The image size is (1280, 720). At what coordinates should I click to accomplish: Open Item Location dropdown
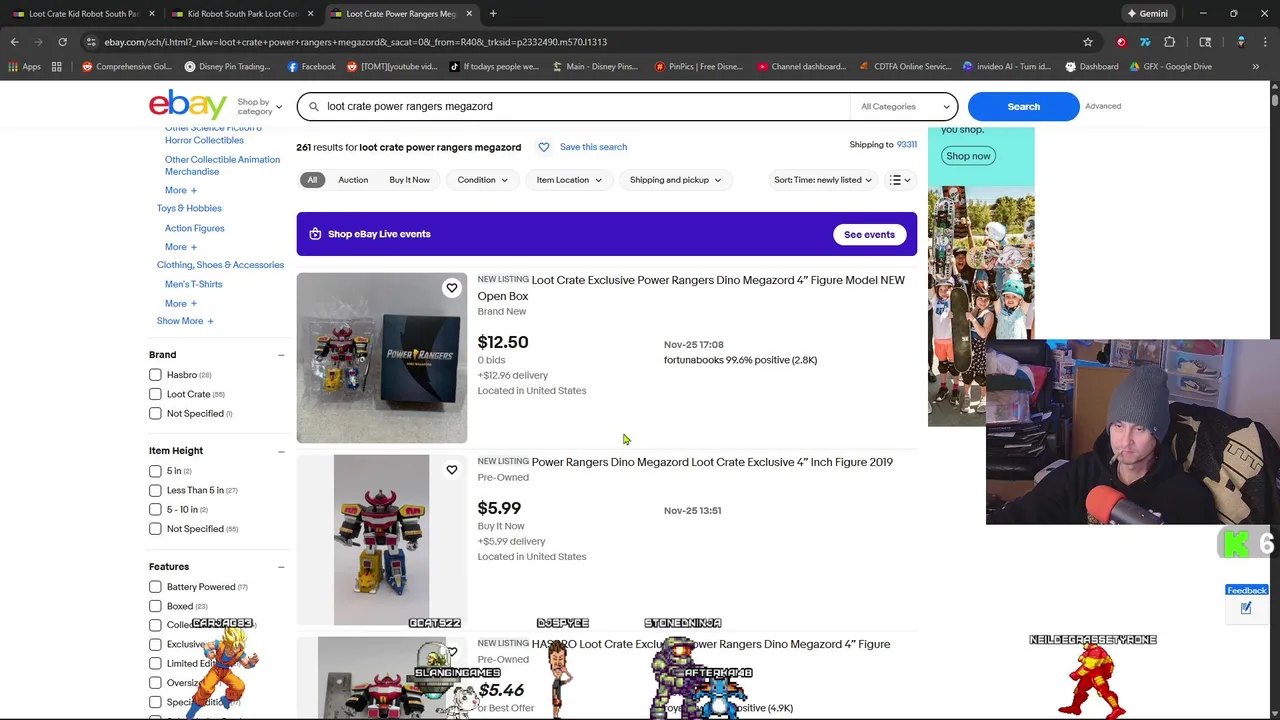pos(569,180)
